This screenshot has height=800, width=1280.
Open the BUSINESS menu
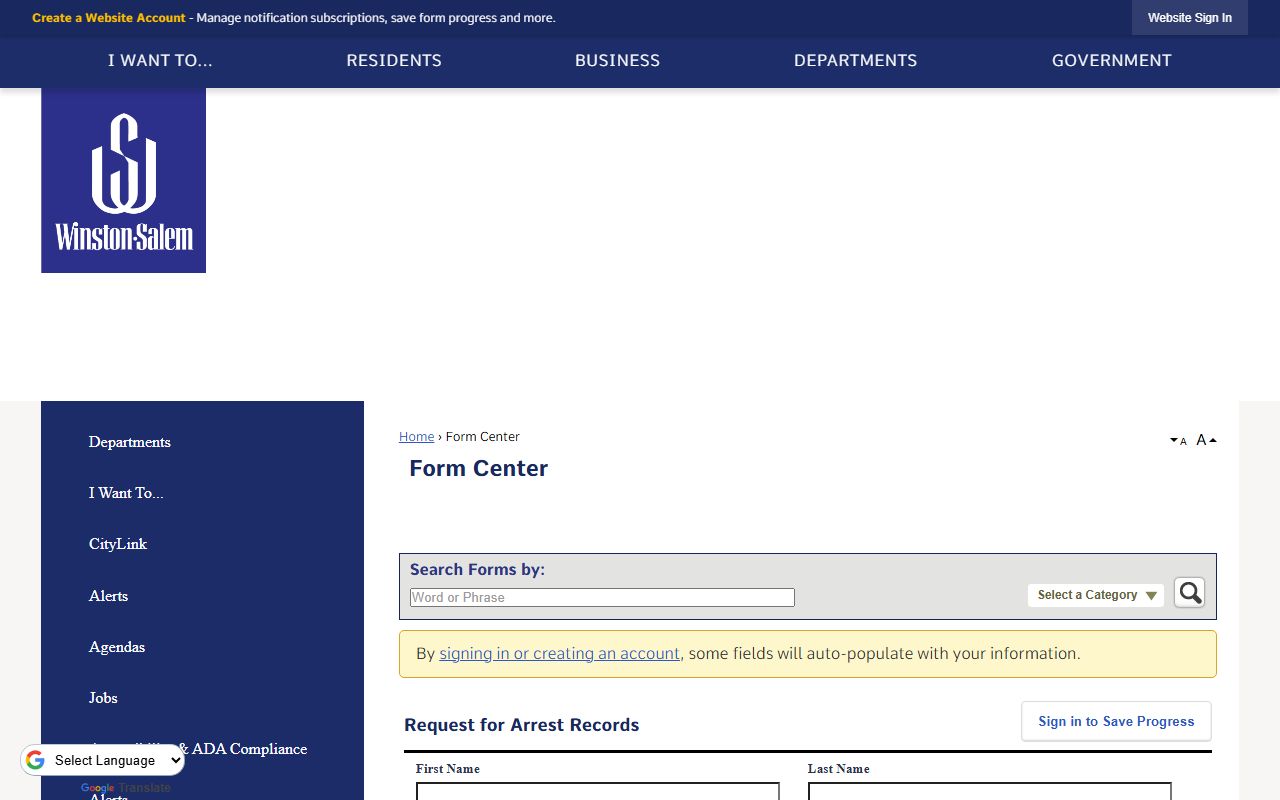point(617,60)
